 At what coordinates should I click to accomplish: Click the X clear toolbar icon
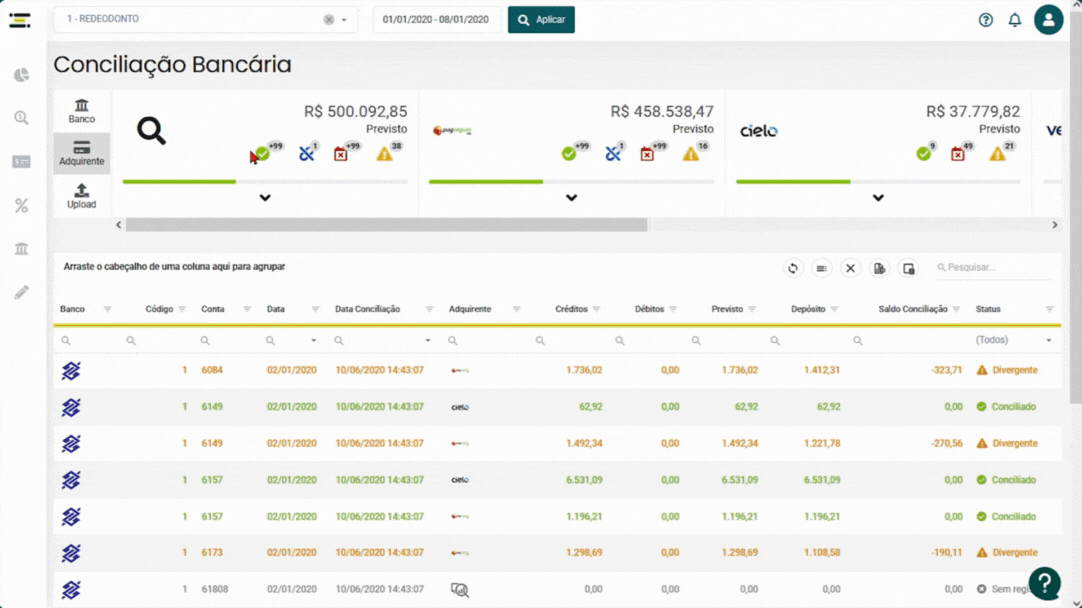850,268
